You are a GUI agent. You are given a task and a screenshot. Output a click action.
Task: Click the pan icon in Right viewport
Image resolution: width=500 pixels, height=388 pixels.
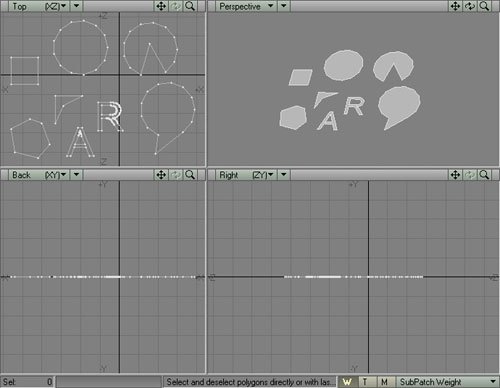tap(455, 175)
